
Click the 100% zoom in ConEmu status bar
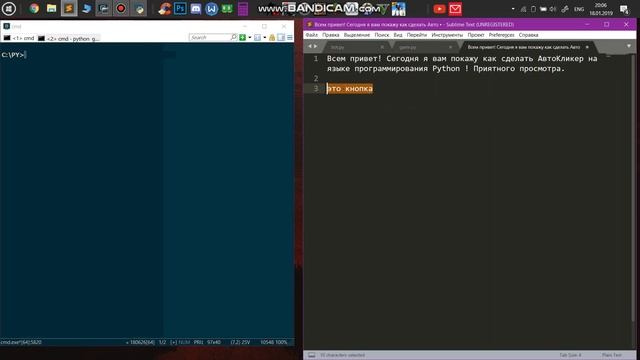tap(280, 342)
